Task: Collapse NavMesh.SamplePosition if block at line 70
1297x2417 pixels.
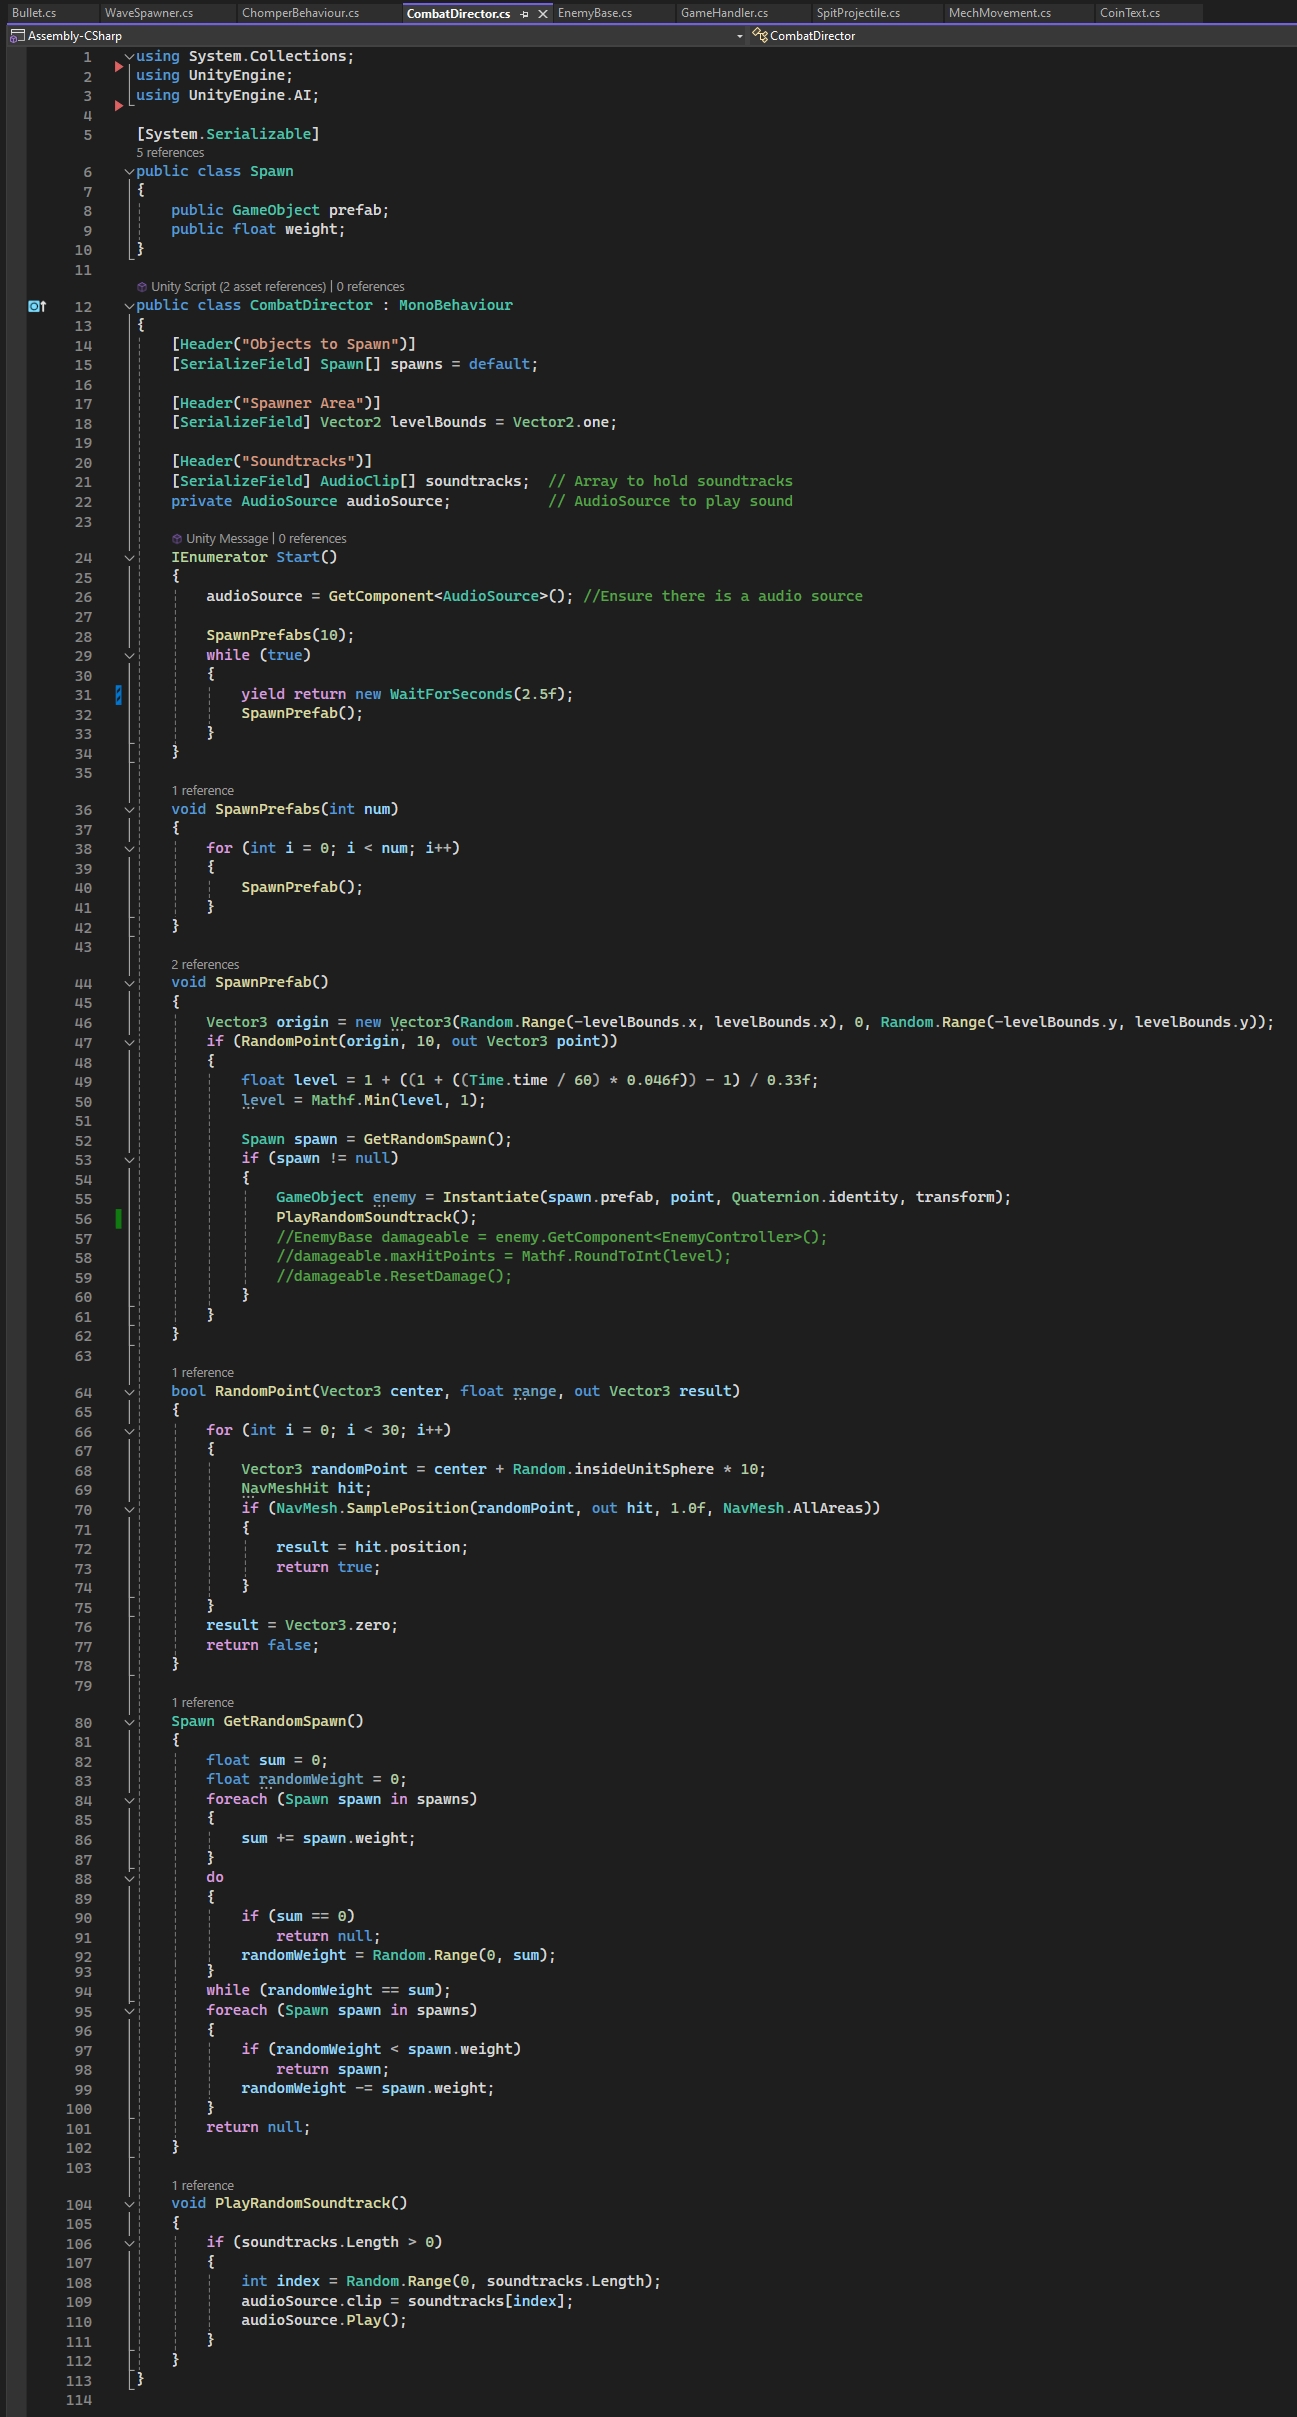Action: tap(129, 1509)
